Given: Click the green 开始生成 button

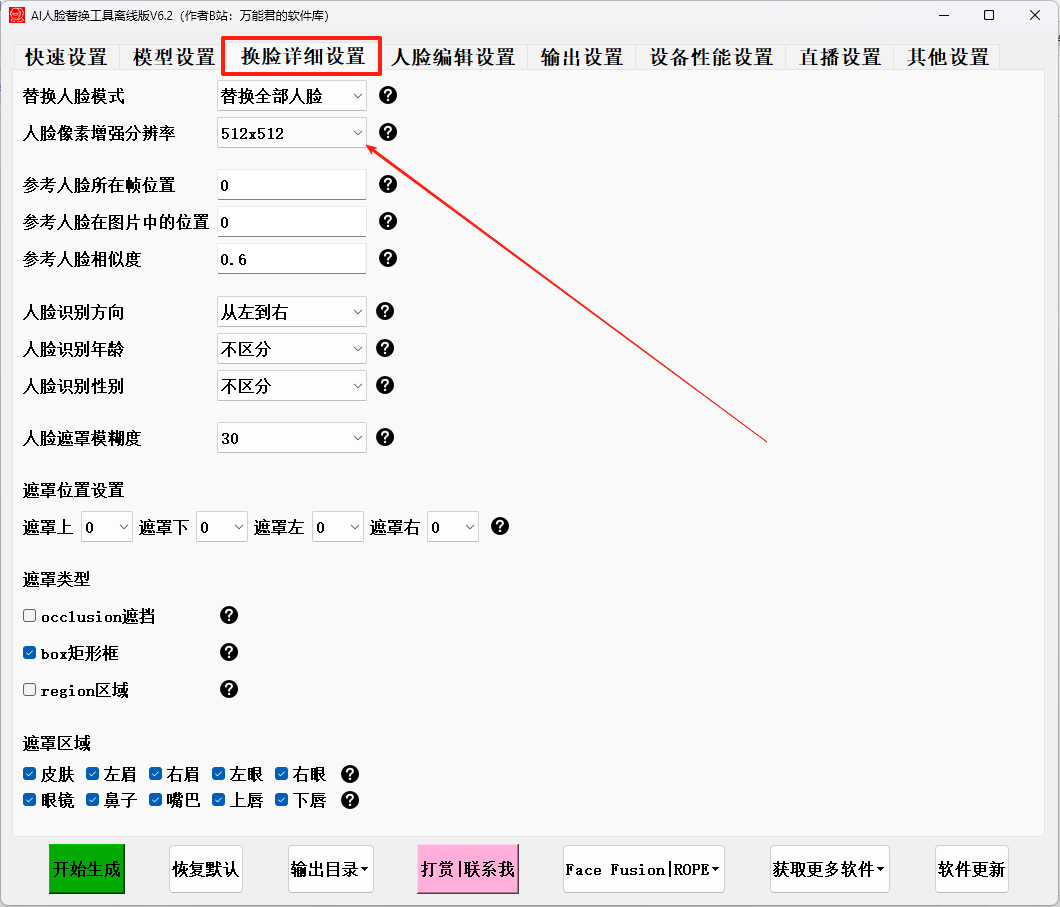Looking at the screenshot, I should pyautogui.click(x=87, y=869).
